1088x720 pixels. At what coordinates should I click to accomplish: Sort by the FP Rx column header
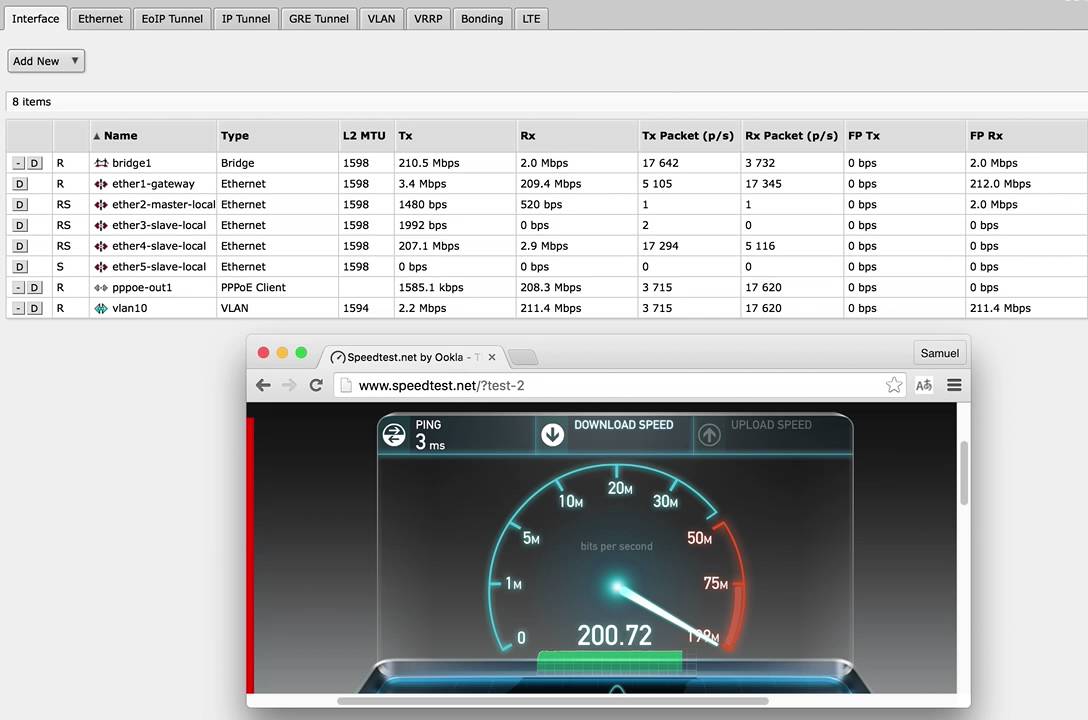(1026, 136)
